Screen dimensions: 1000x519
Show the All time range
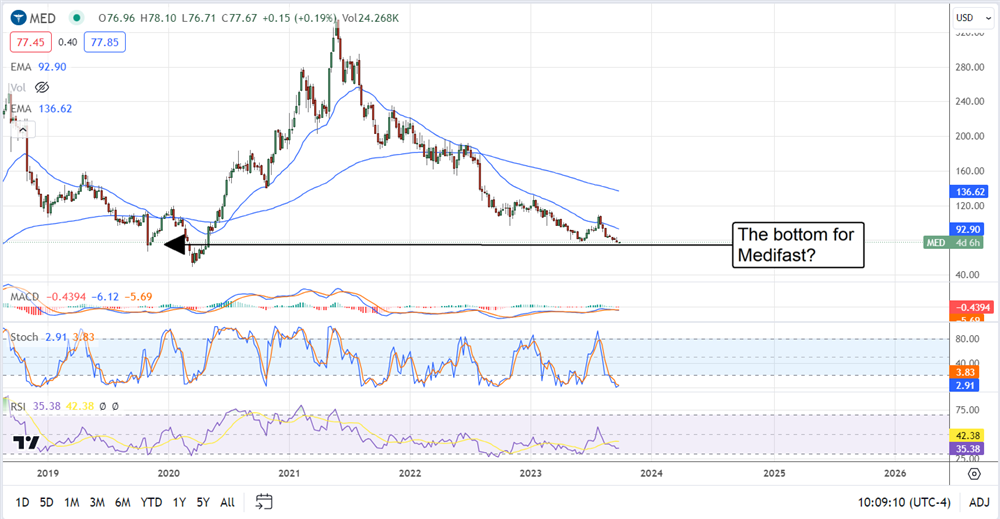pyautogui.click(x=227, y=502)
